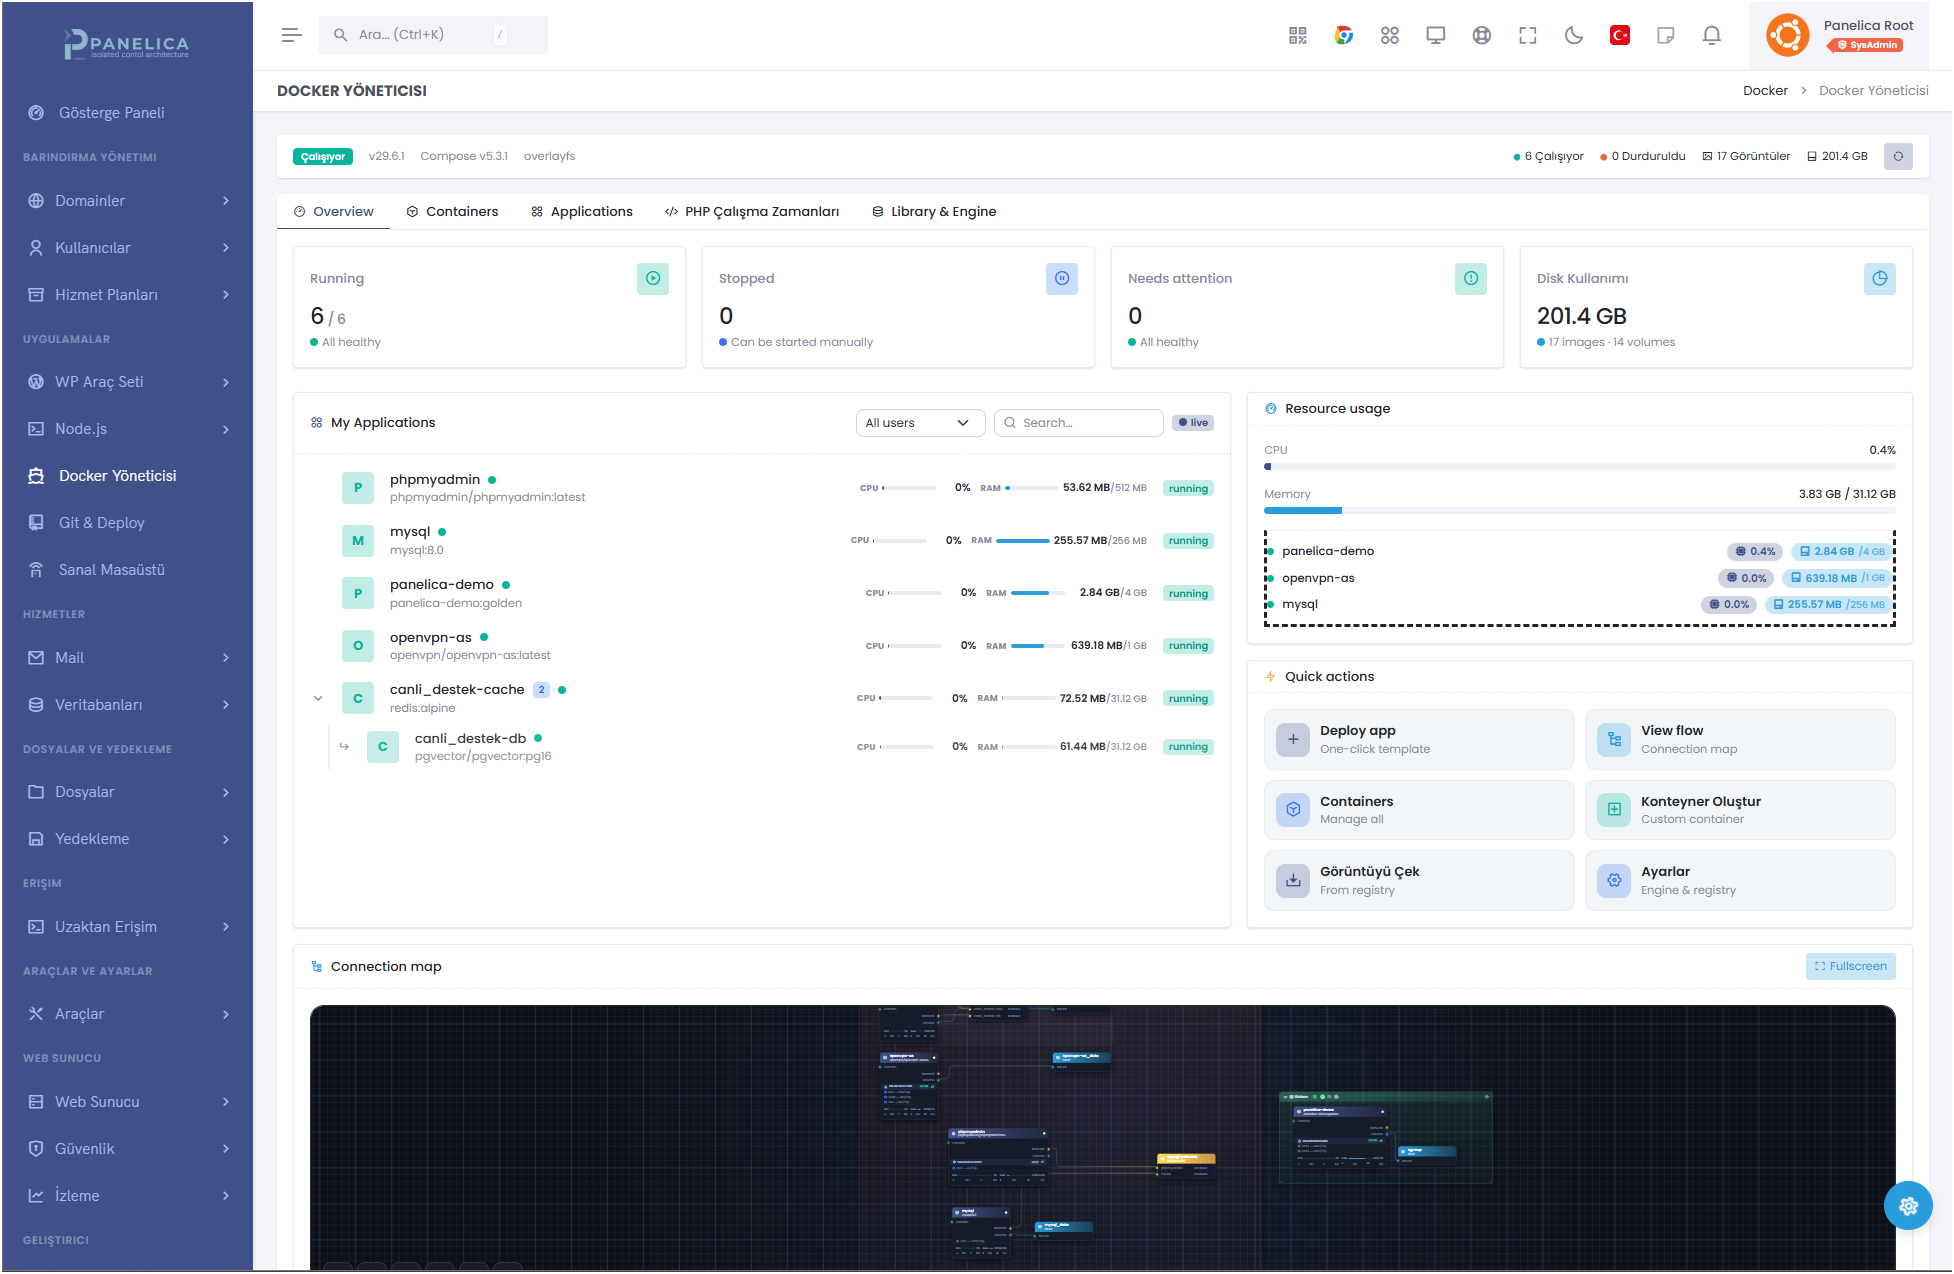Screen dimensions: 1954x1274
Task: Click the mysql app M icon
Action: tap(358, 541)
